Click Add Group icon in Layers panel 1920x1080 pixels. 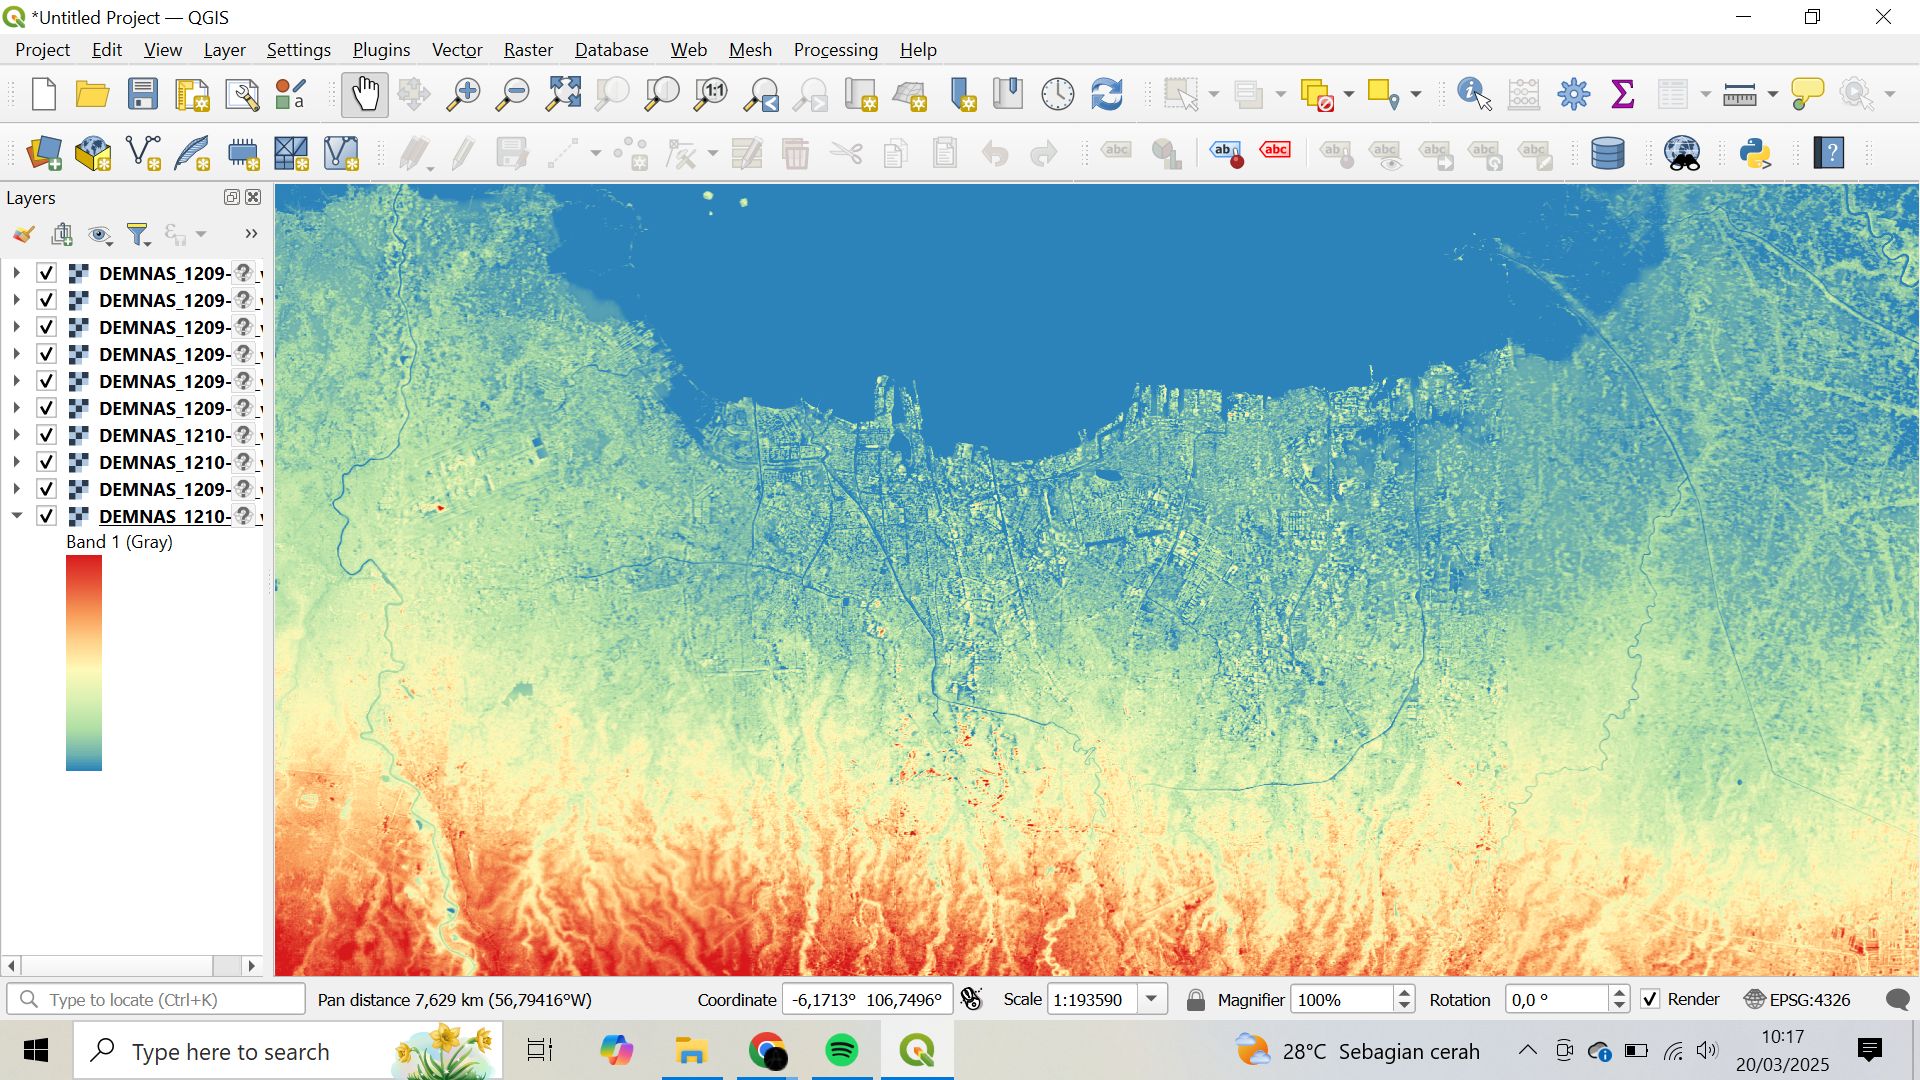(x=62, y=234)
